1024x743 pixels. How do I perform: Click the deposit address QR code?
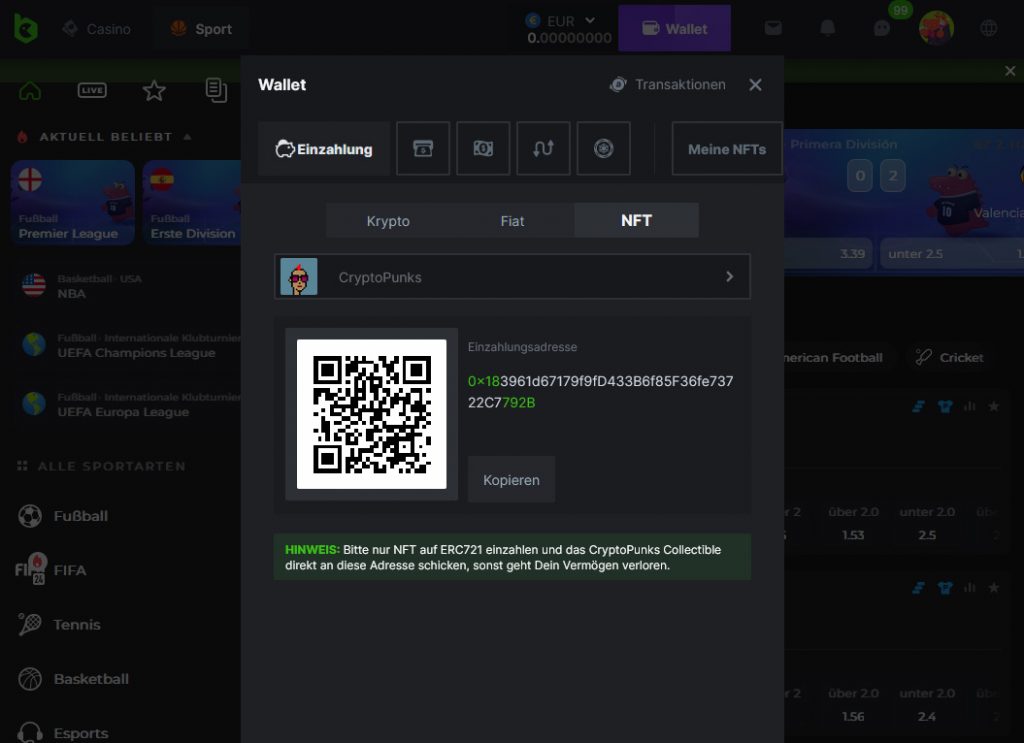(372, 414)
